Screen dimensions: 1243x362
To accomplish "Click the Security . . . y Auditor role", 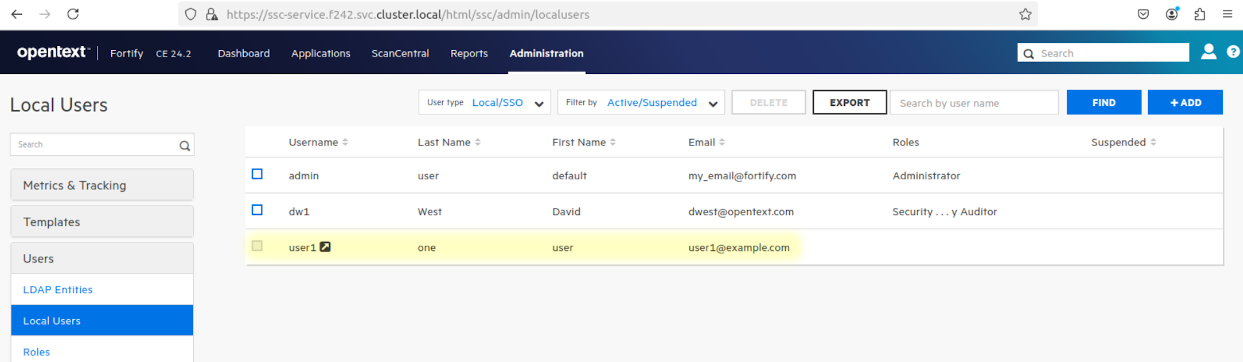I will [944, 212].
